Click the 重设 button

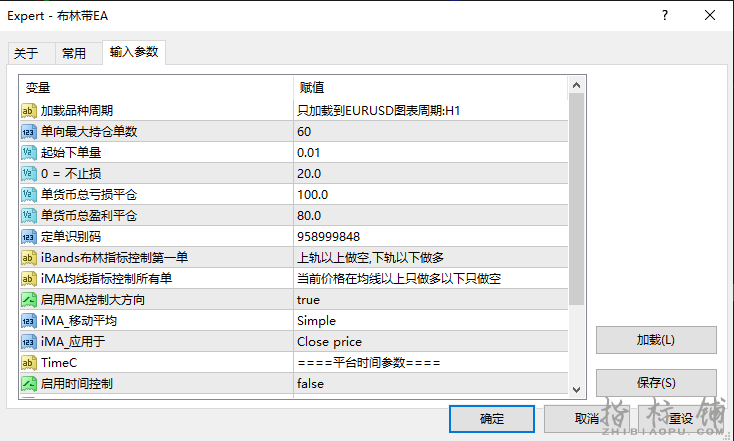pos(681,419)
